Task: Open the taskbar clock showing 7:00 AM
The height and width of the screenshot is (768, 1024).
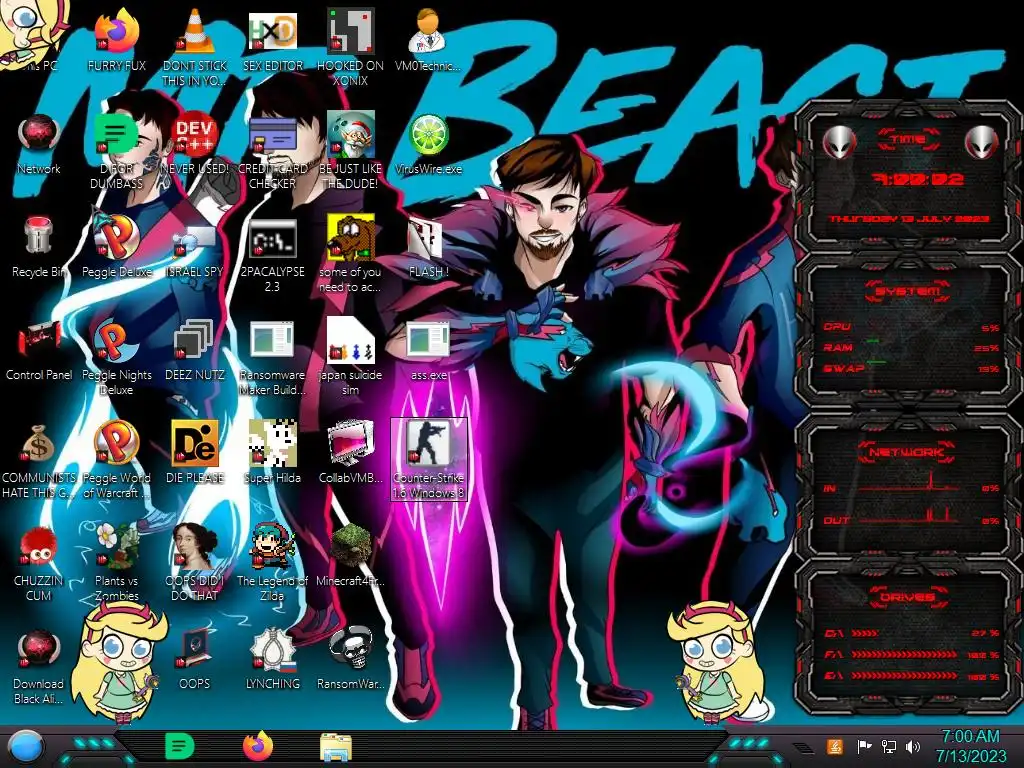Action: (970, 746)
